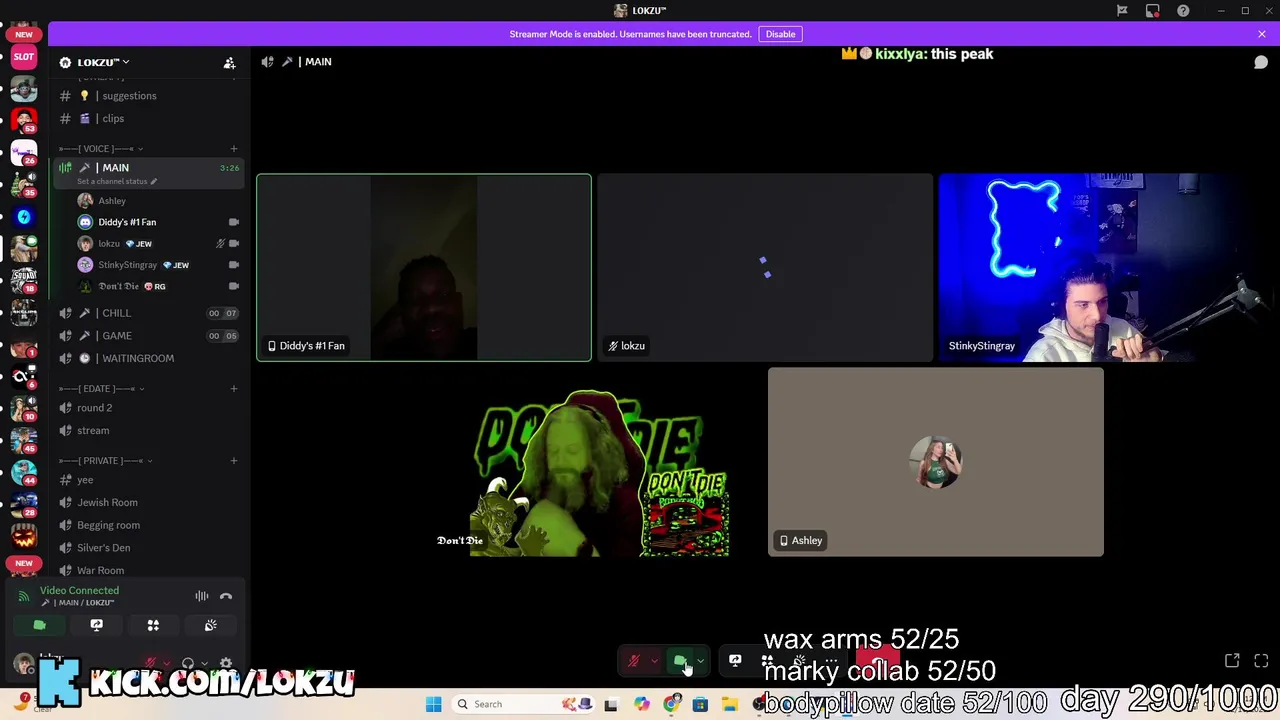
Task: Open the invite people icon beside LOKZU
Action: click(x=229, y=62)
